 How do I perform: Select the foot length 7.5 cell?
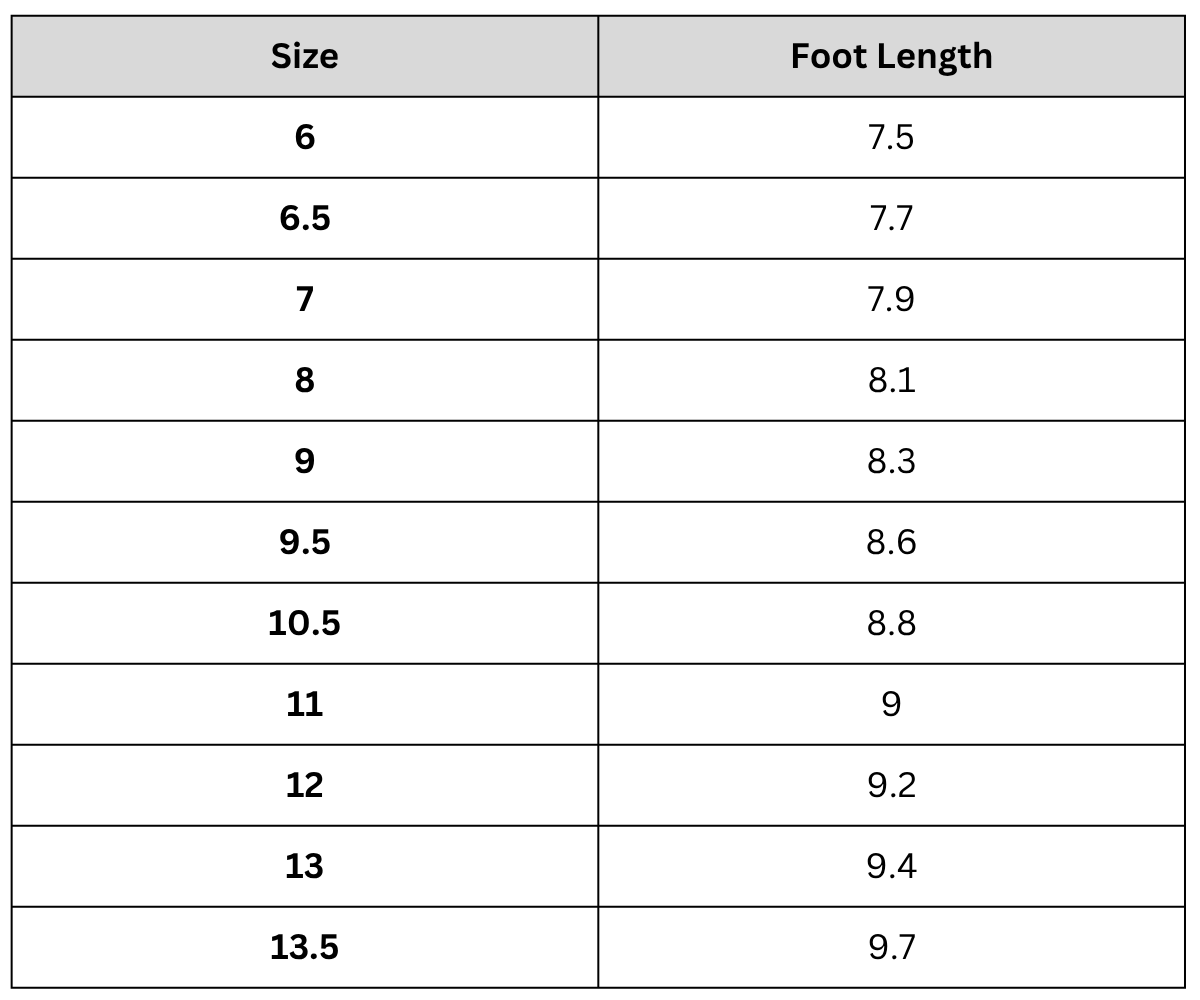891,137
